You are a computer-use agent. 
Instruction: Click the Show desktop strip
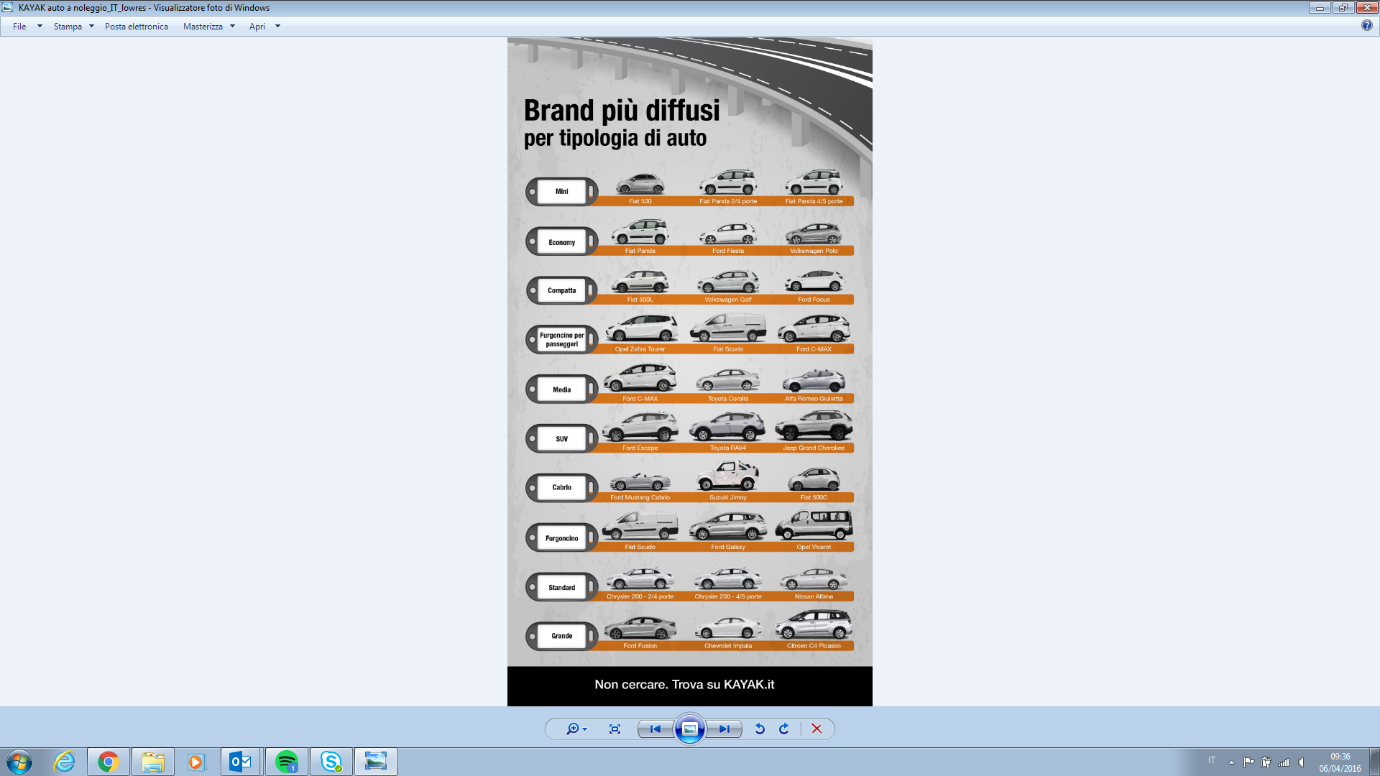[x=1375, y=761]
